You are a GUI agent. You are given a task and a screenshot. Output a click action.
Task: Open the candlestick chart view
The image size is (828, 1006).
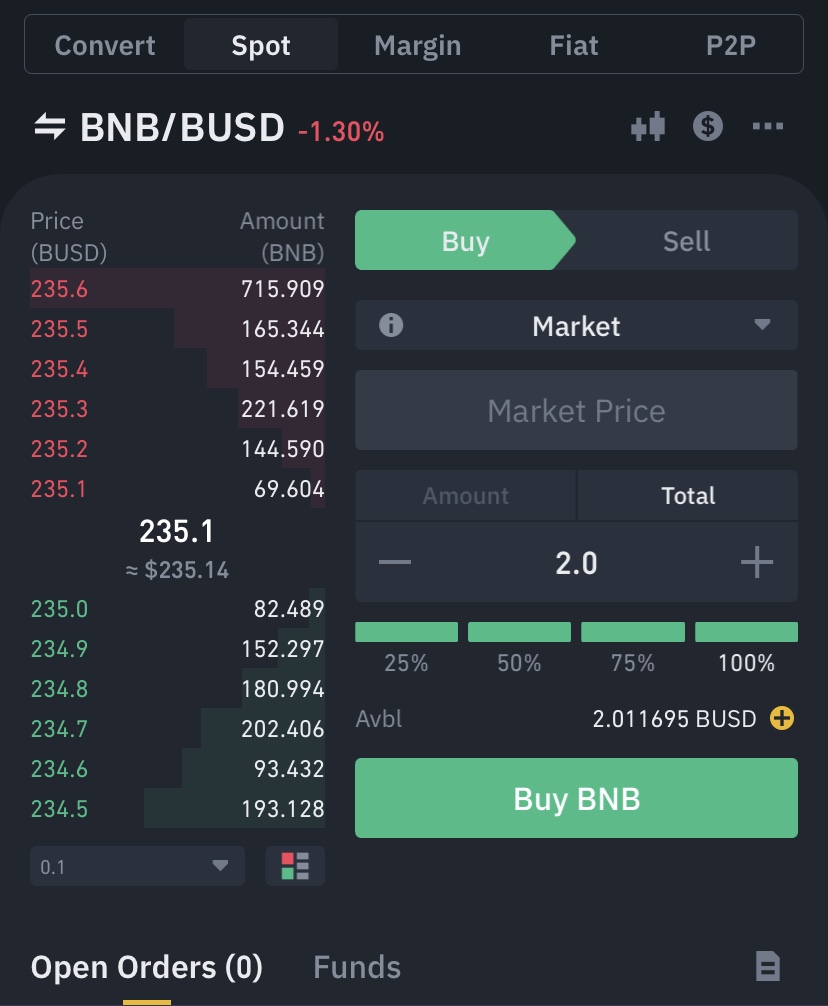[x=648, y=127]
